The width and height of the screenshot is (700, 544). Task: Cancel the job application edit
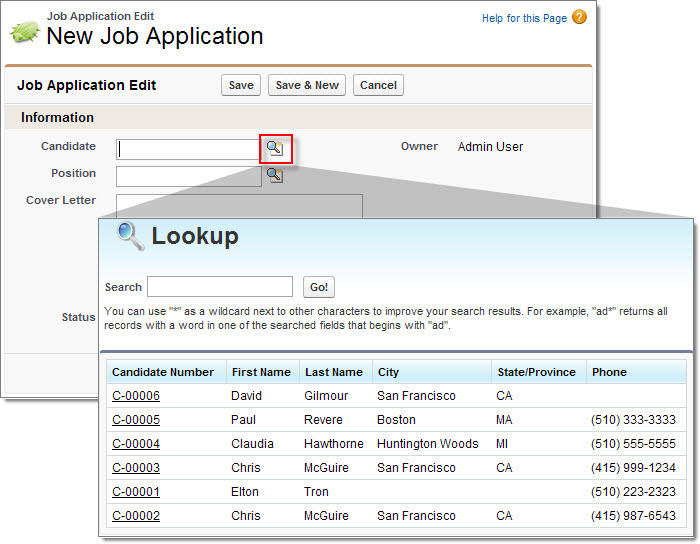[x=378, y=85]
